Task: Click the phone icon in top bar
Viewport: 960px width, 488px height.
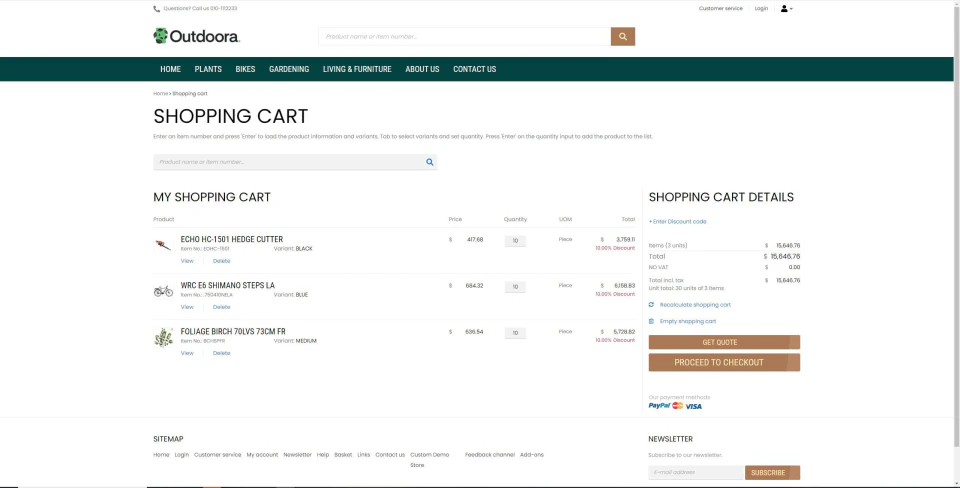Action: click(x=157, y=9)
